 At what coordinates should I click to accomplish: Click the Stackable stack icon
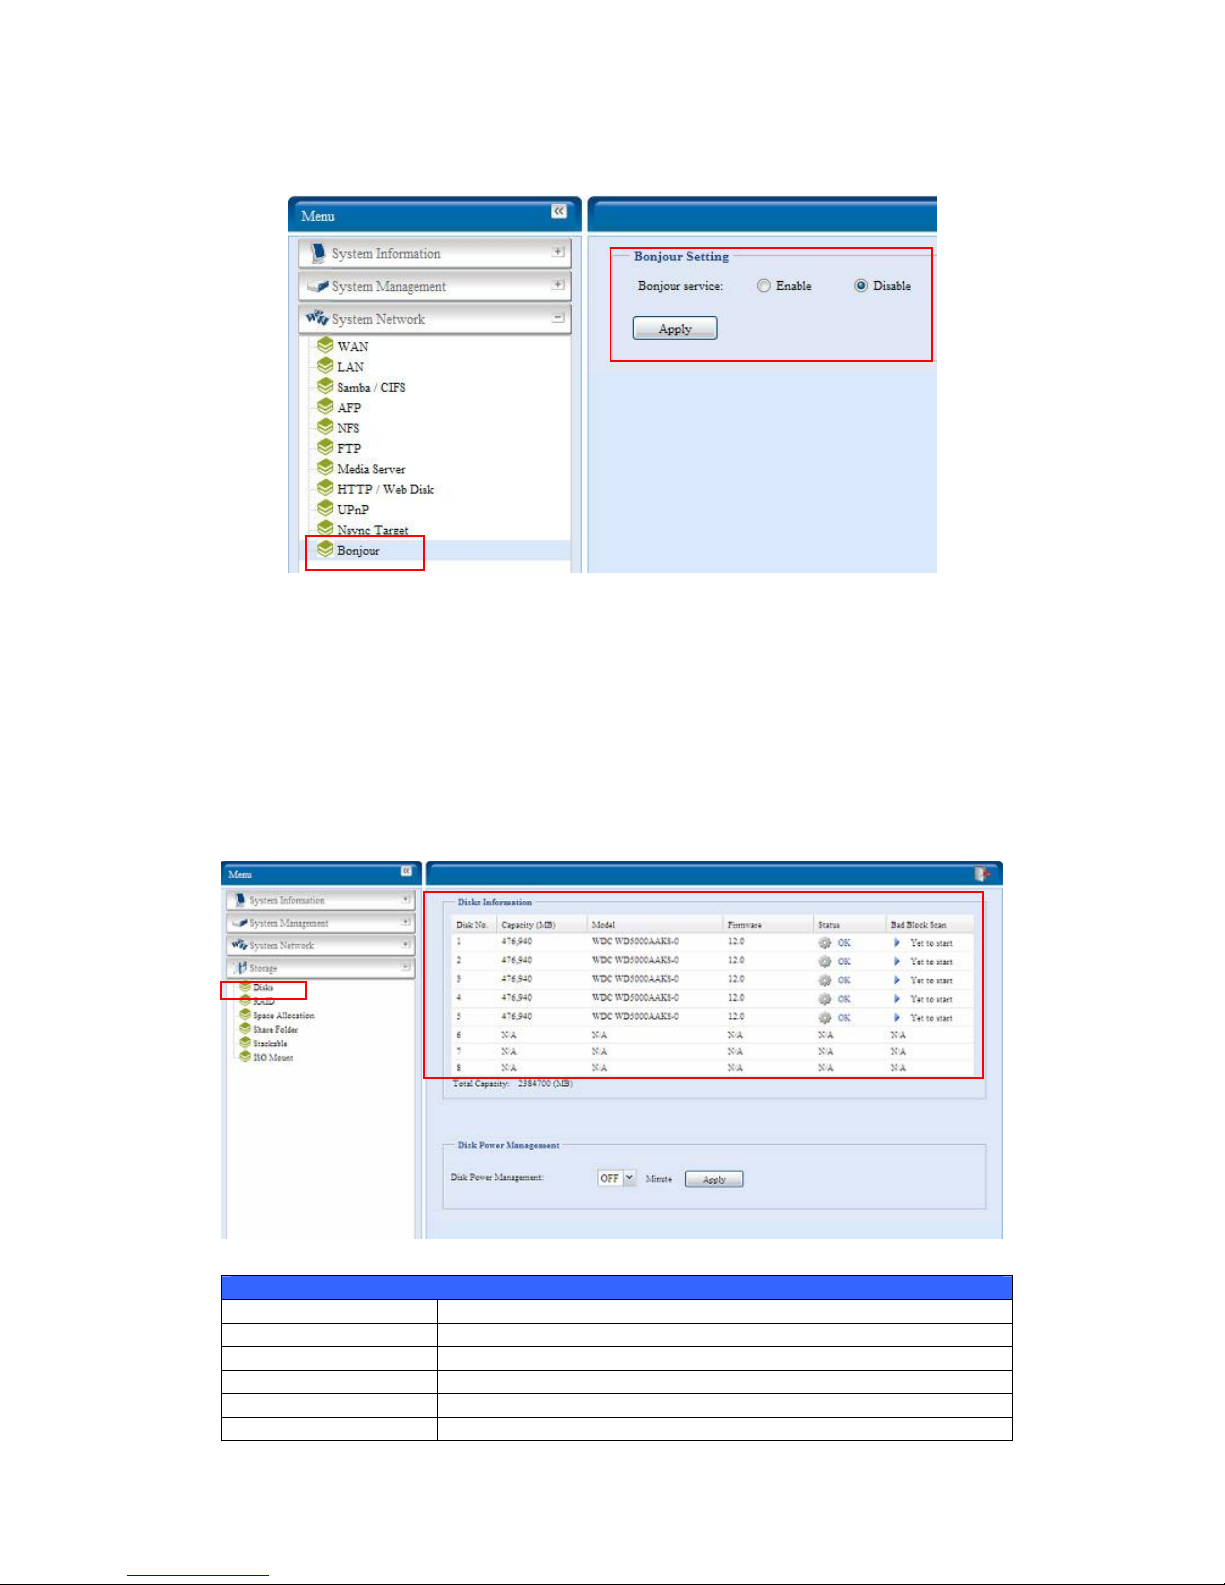click(245, 1042)
